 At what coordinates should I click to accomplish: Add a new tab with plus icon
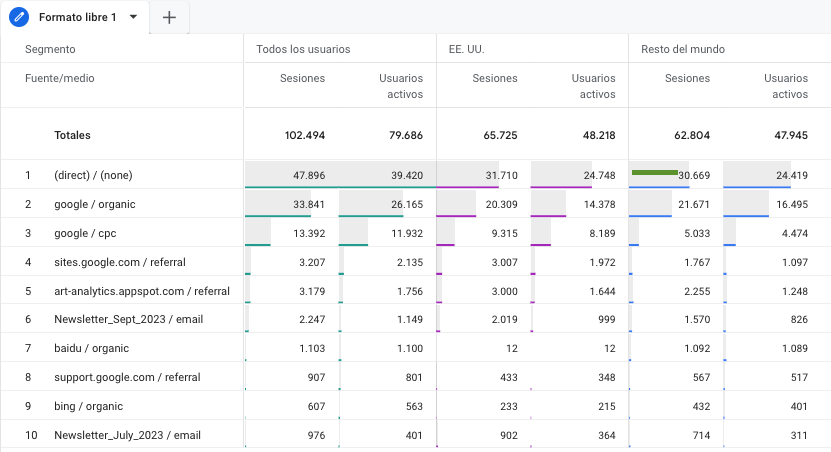point(169,17)
